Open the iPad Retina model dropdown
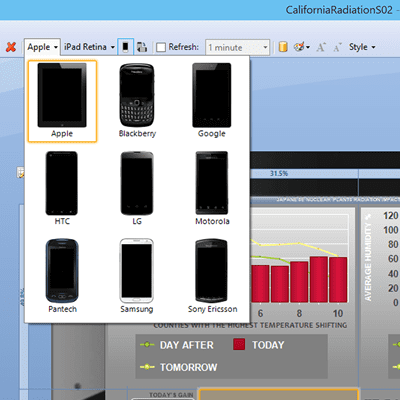Screen dimensions: 400x400 point(89,47)
